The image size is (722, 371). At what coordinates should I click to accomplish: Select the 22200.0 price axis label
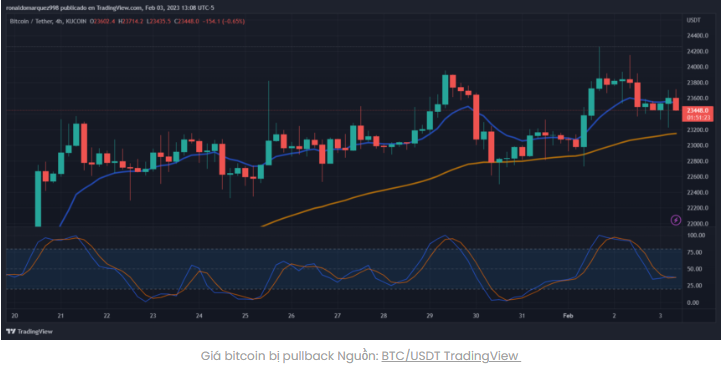click(x=698, y=208)
